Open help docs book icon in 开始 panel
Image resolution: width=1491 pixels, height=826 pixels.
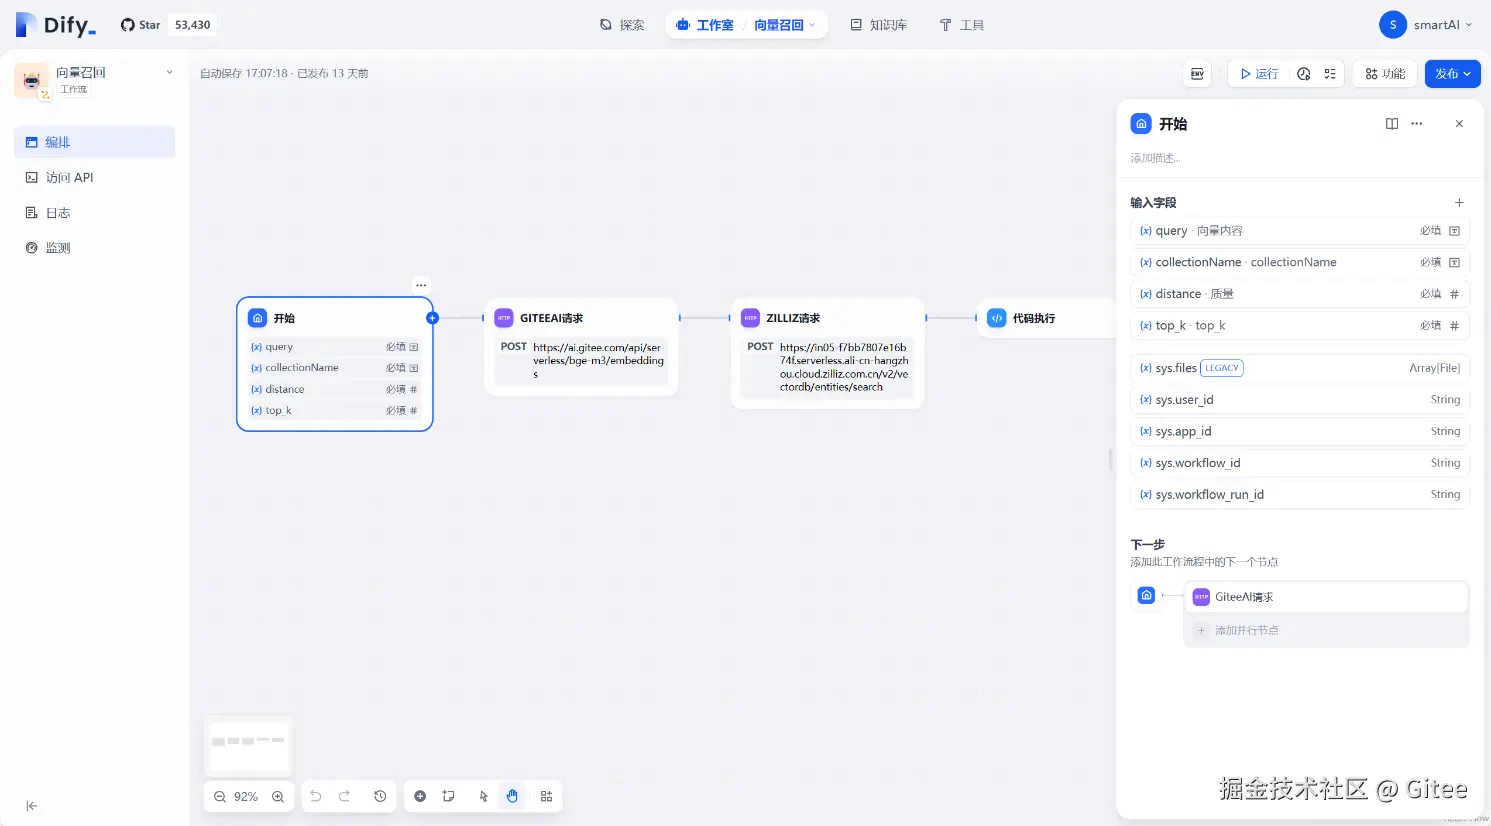tap(1392, 124)
